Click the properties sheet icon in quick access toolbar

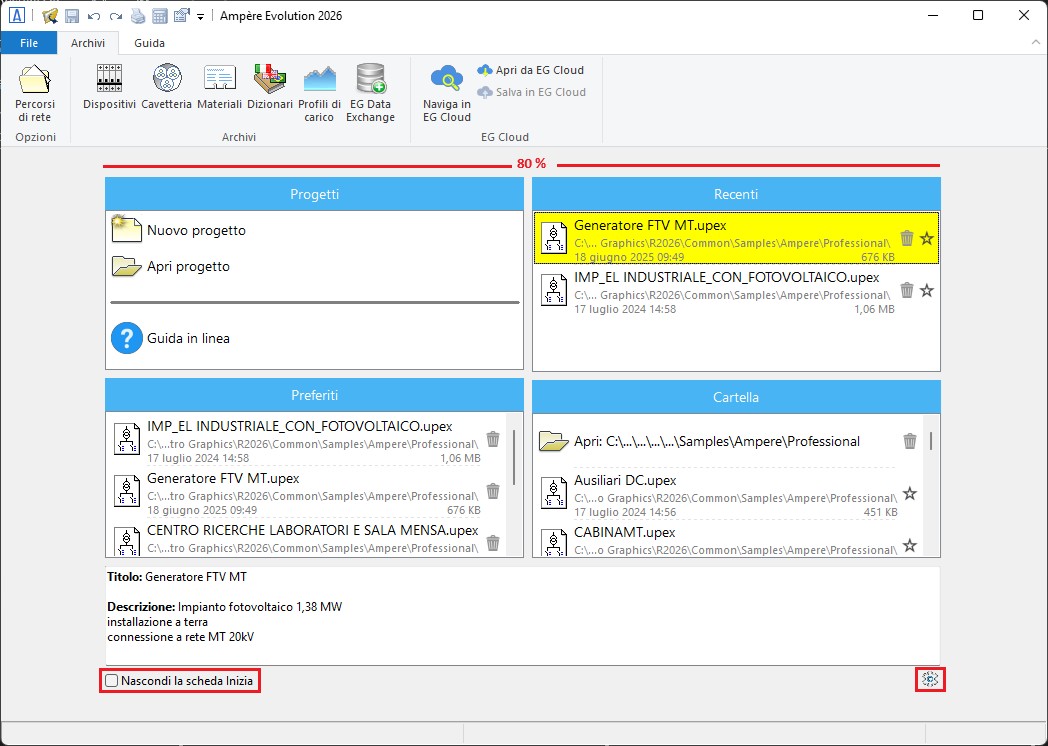coord(182,15)
